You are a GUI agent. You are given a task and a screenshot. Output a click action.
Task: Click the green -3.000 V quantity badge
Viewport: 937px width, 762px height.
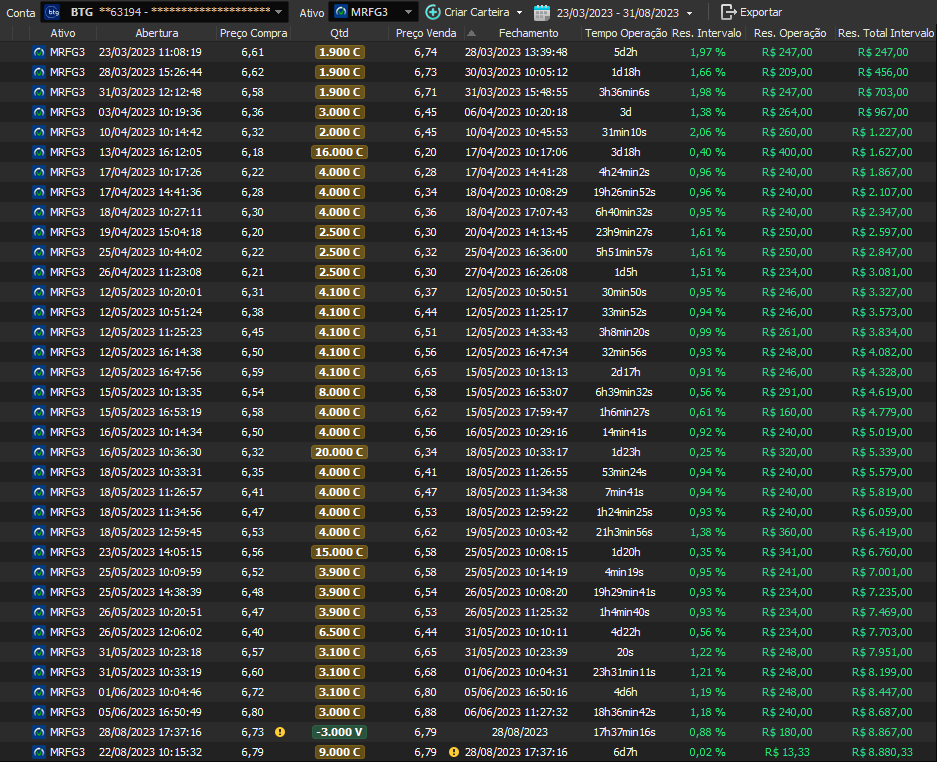[340, 732]
